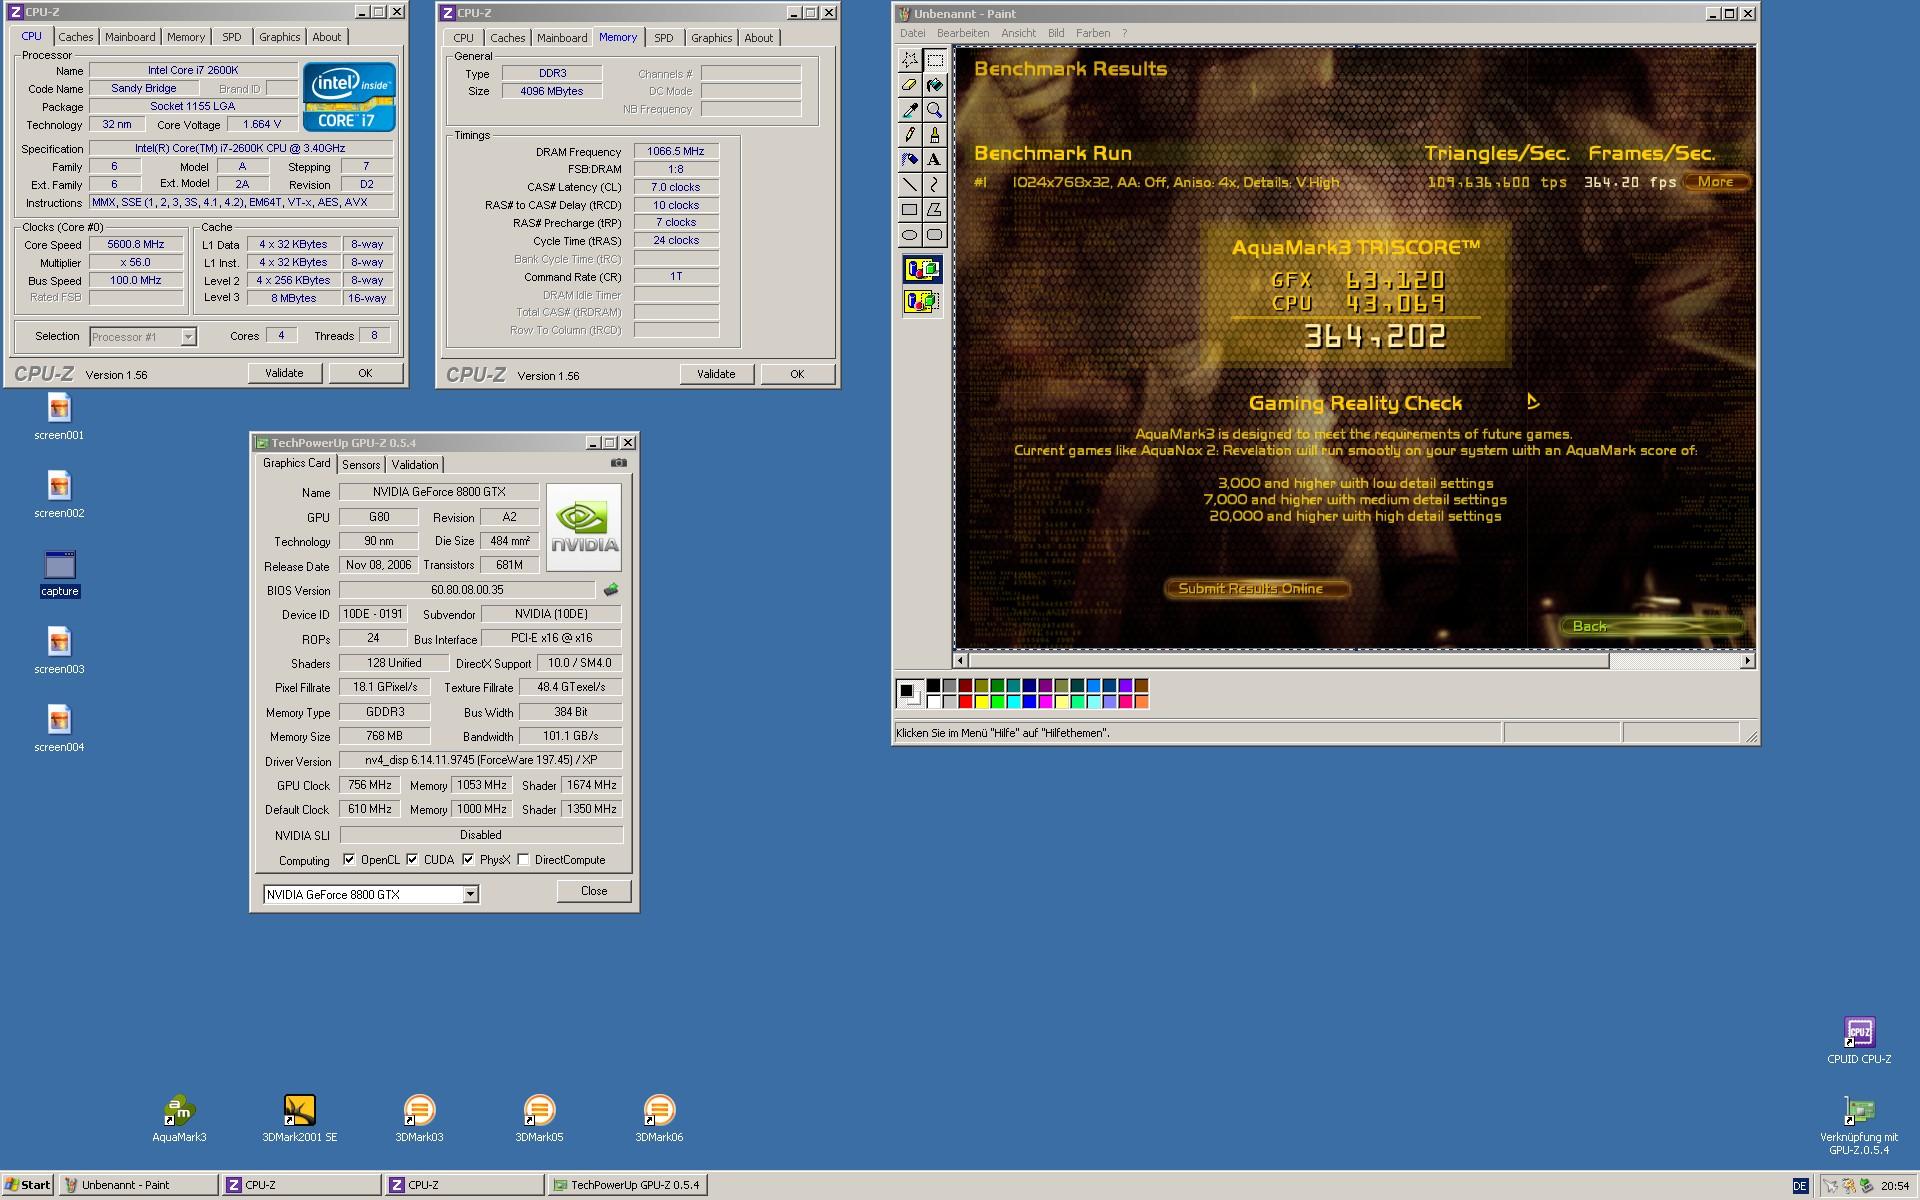Viewport: 1920px width, 1200px height.
Task: Select the Airbrush spray tool
Action: point(909,160)
